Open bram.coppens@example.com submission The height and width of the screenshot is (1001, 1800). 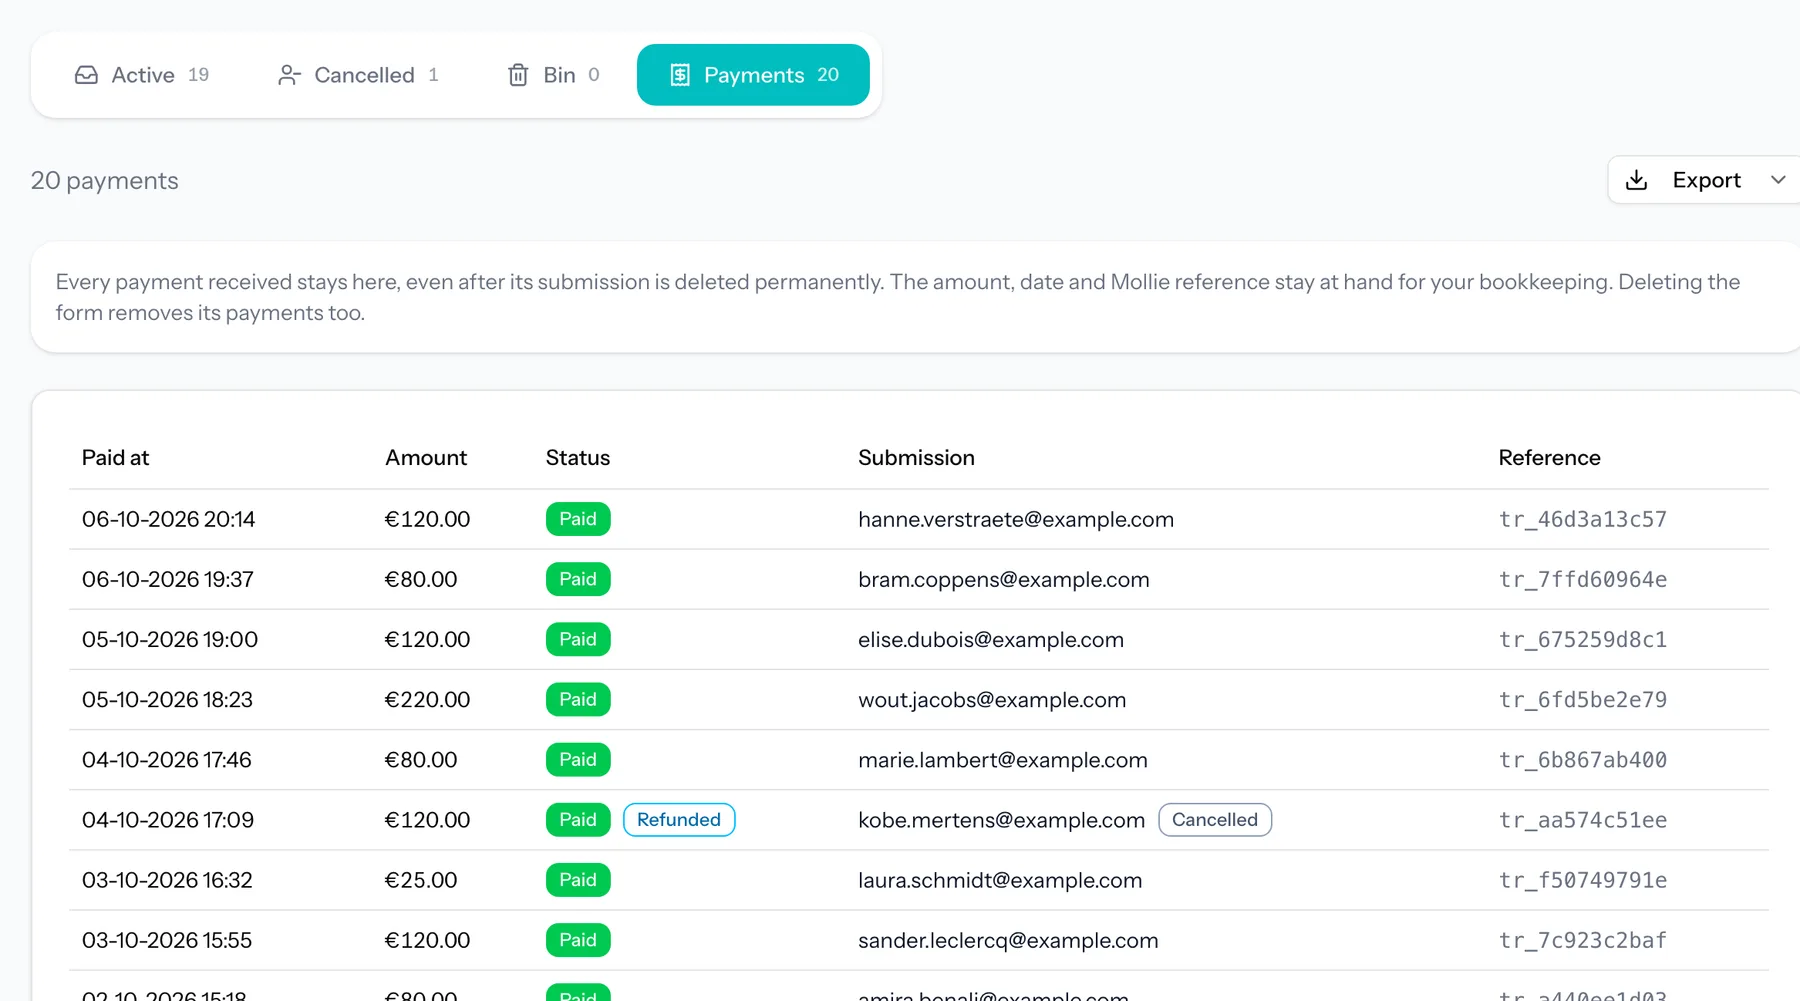click(1004, 579)
